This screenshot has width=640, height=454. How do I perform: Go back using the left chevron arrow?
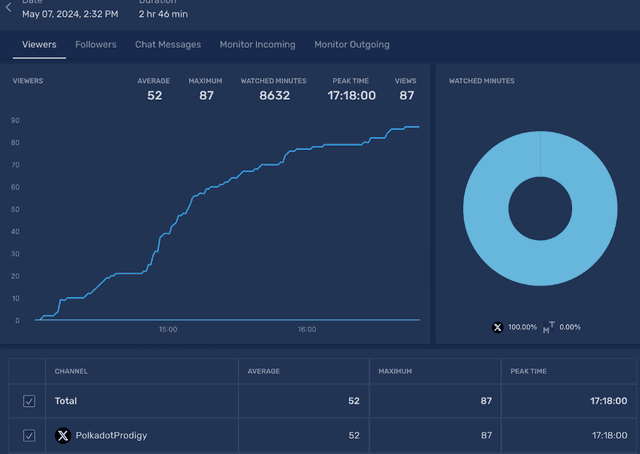(9, 7)
